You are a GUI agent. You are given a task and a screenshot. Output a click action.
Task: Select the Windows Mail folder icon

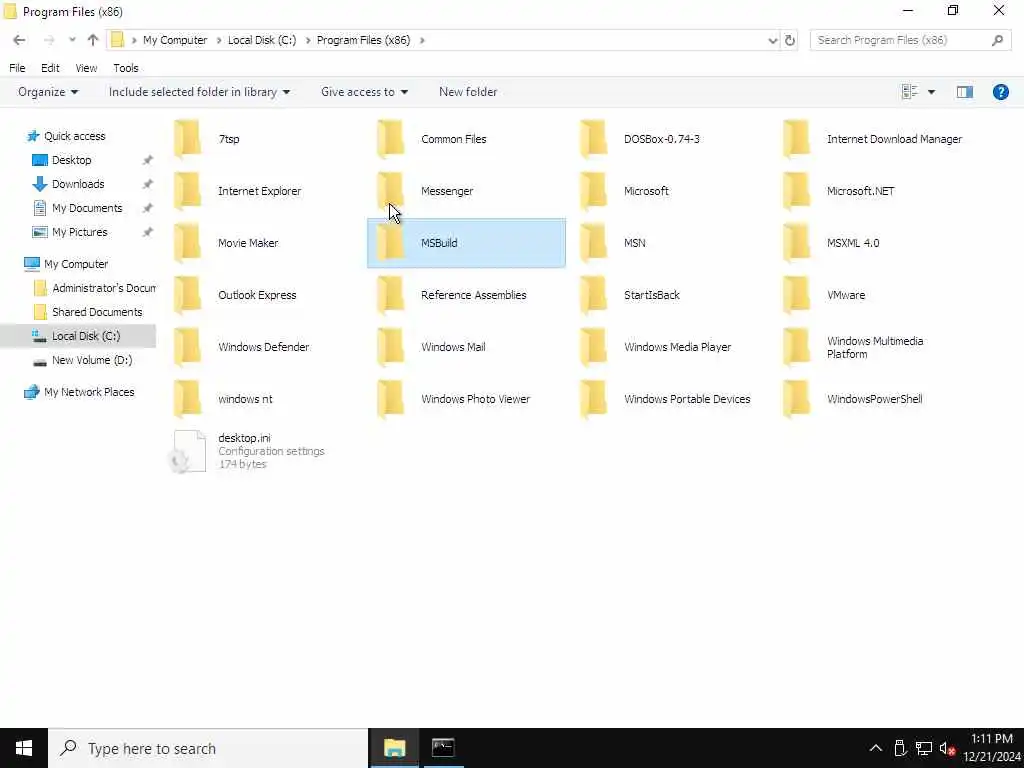coord(391,347)
